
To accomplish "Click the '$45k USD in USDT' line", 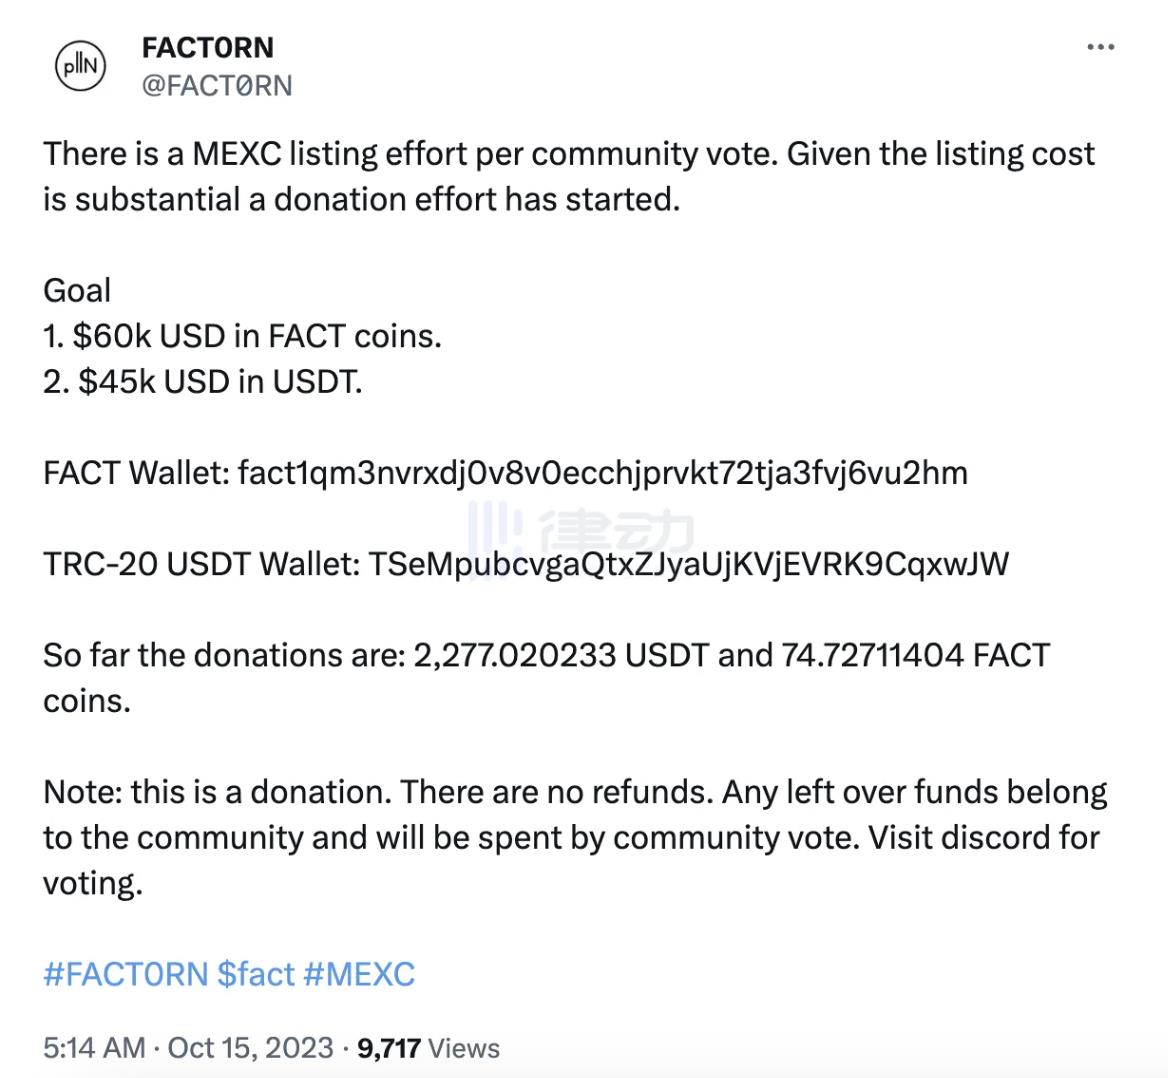I will click(203, 382).
